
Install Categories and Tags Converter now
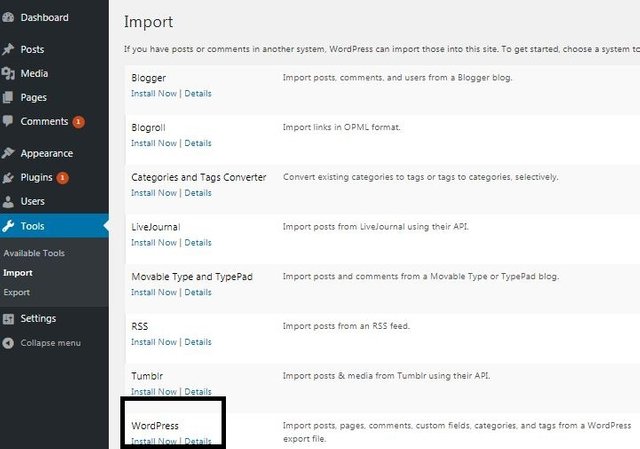pos(154,193)
